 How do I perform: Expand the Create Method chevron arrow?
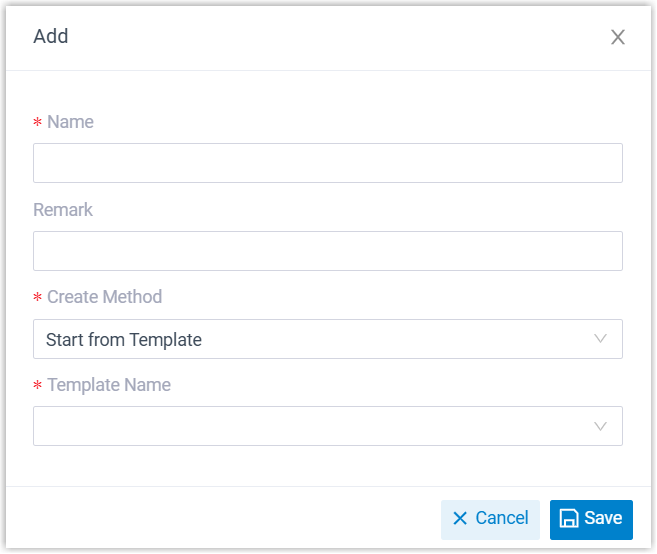tap(600, 339)
